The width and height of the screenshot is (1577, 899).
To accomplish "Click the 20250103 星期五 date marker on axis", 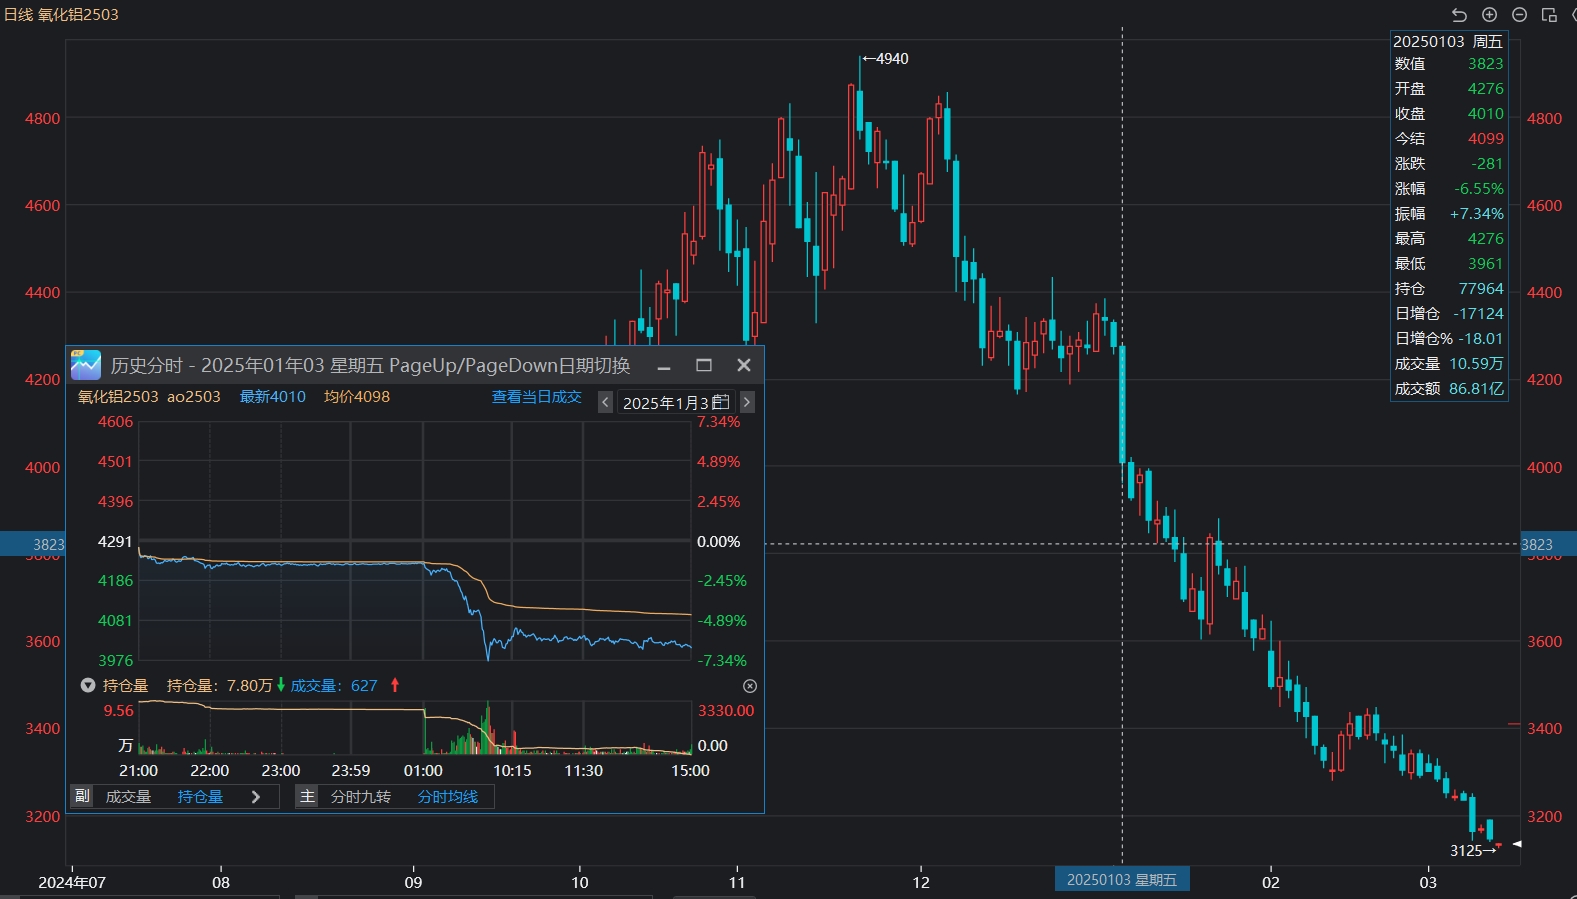I will click(1121, 880).
